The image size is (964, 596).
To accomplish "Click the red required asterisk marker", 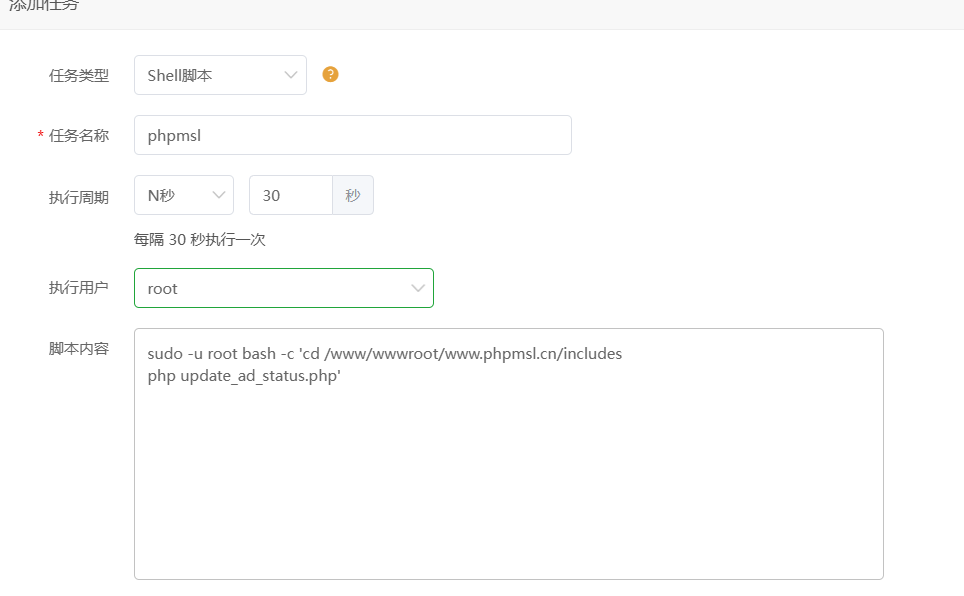I will click(x=41, y=136).
